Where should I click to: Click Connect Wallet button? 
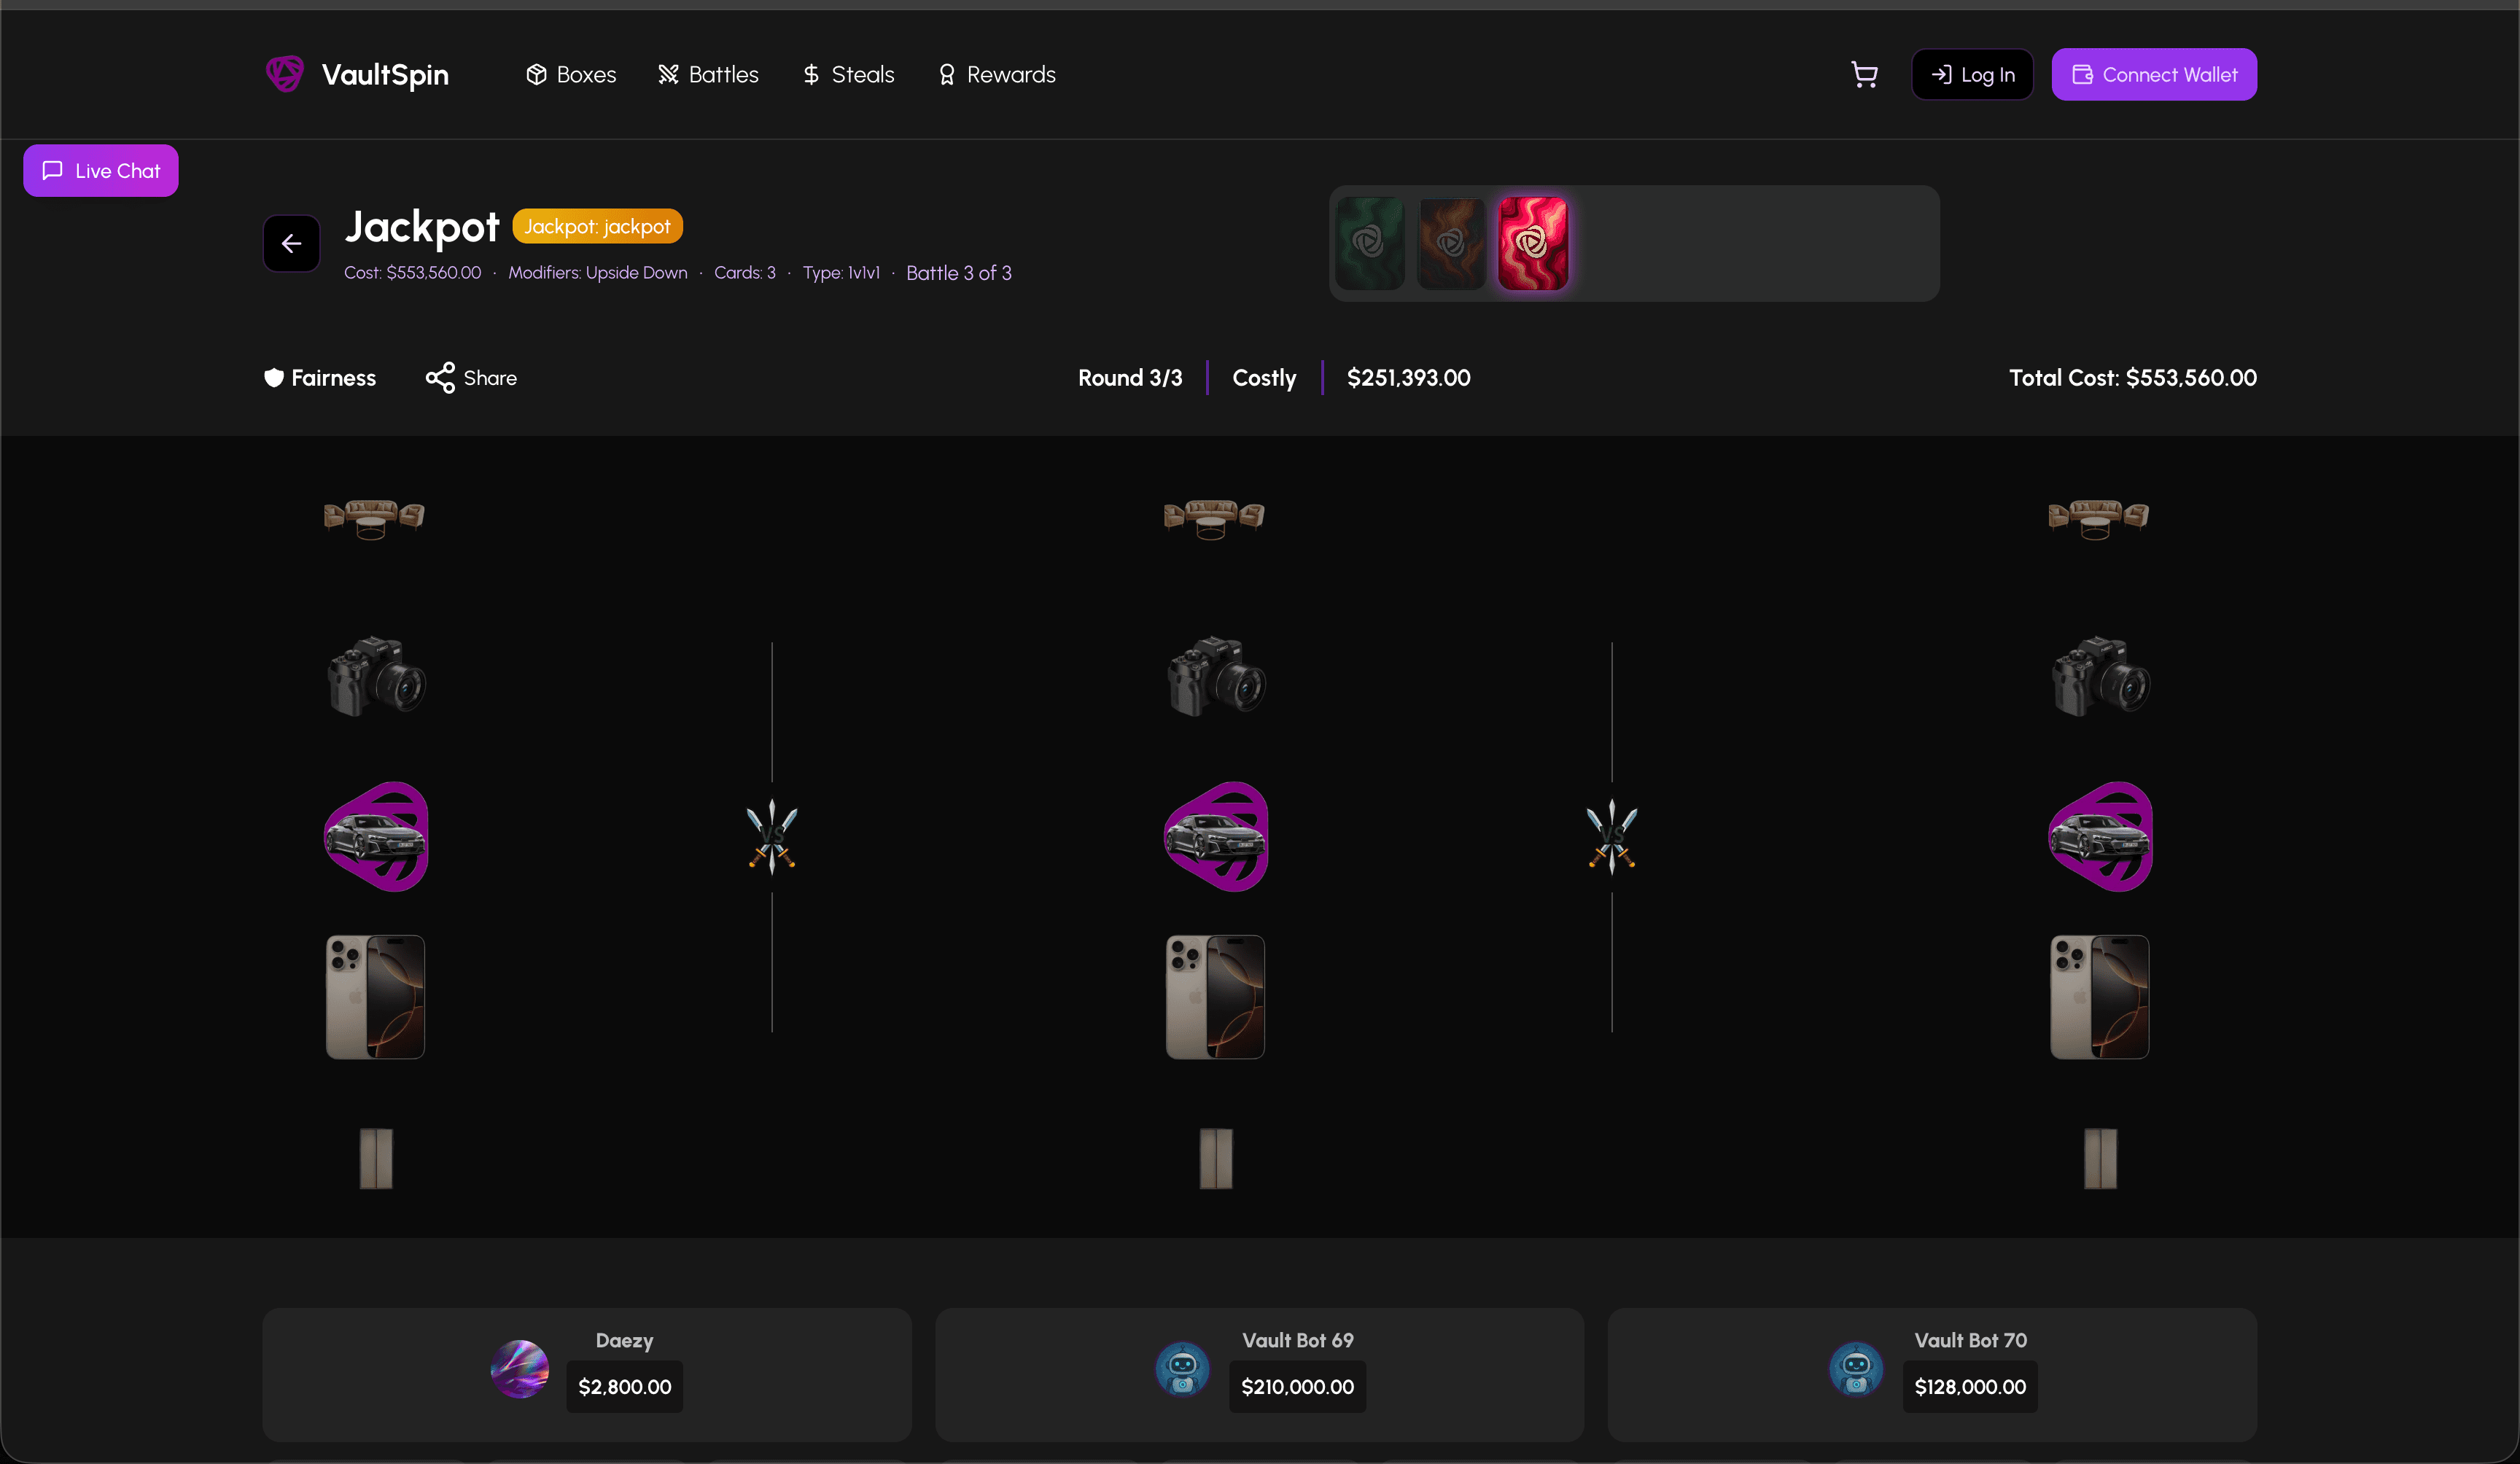2154,75
